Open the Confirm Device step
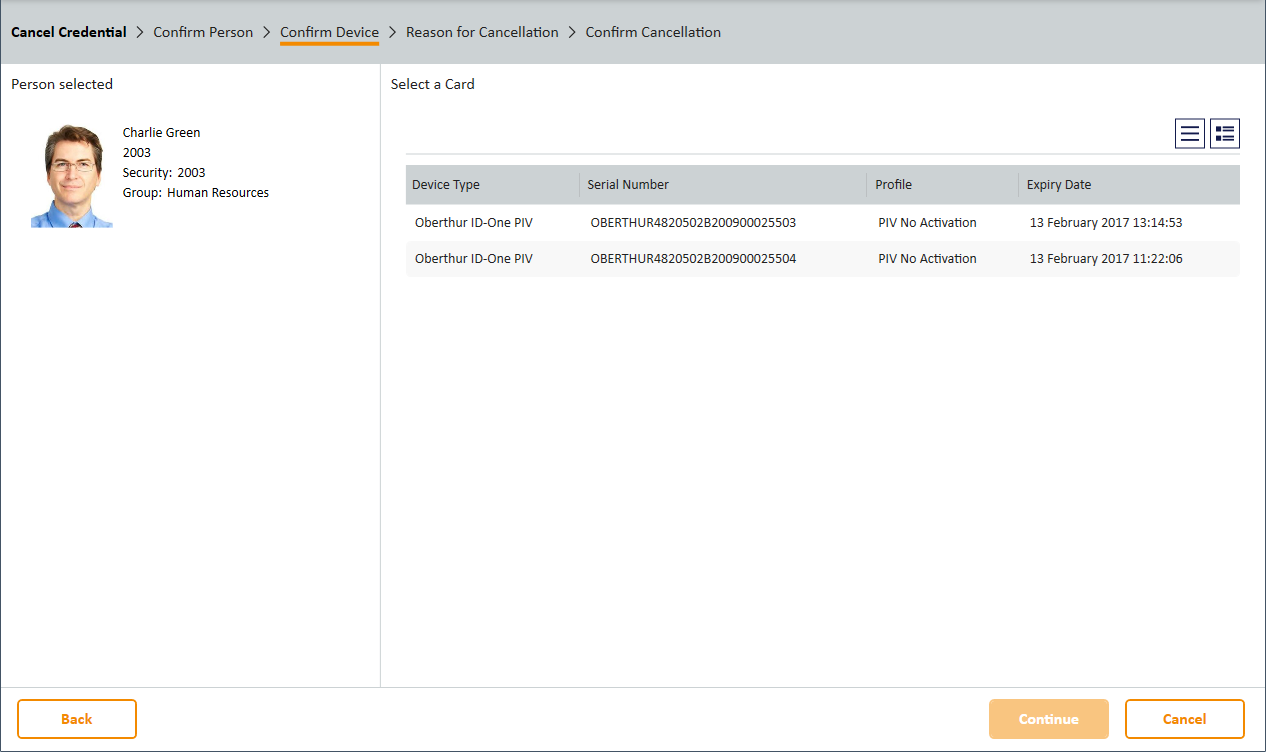This screenshot has width=1266, height=752. coord(329,32)
